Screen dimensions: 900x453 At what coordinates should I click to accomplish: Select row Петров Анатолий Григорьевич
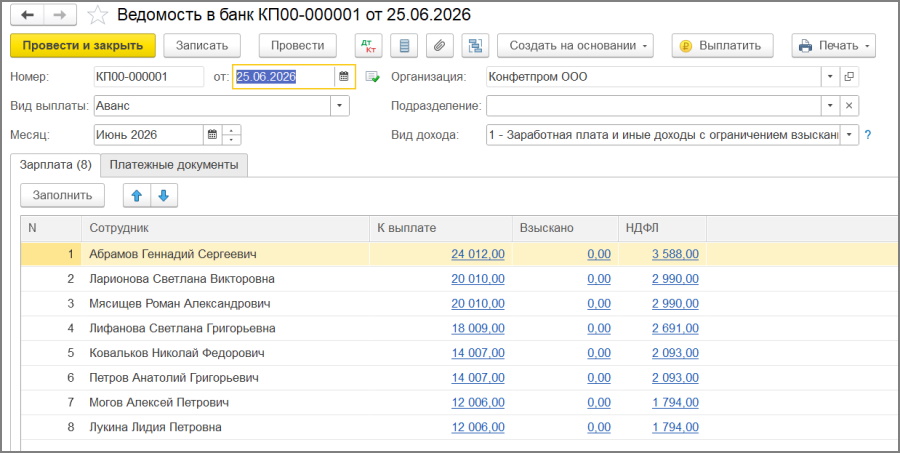pos(459,378)
